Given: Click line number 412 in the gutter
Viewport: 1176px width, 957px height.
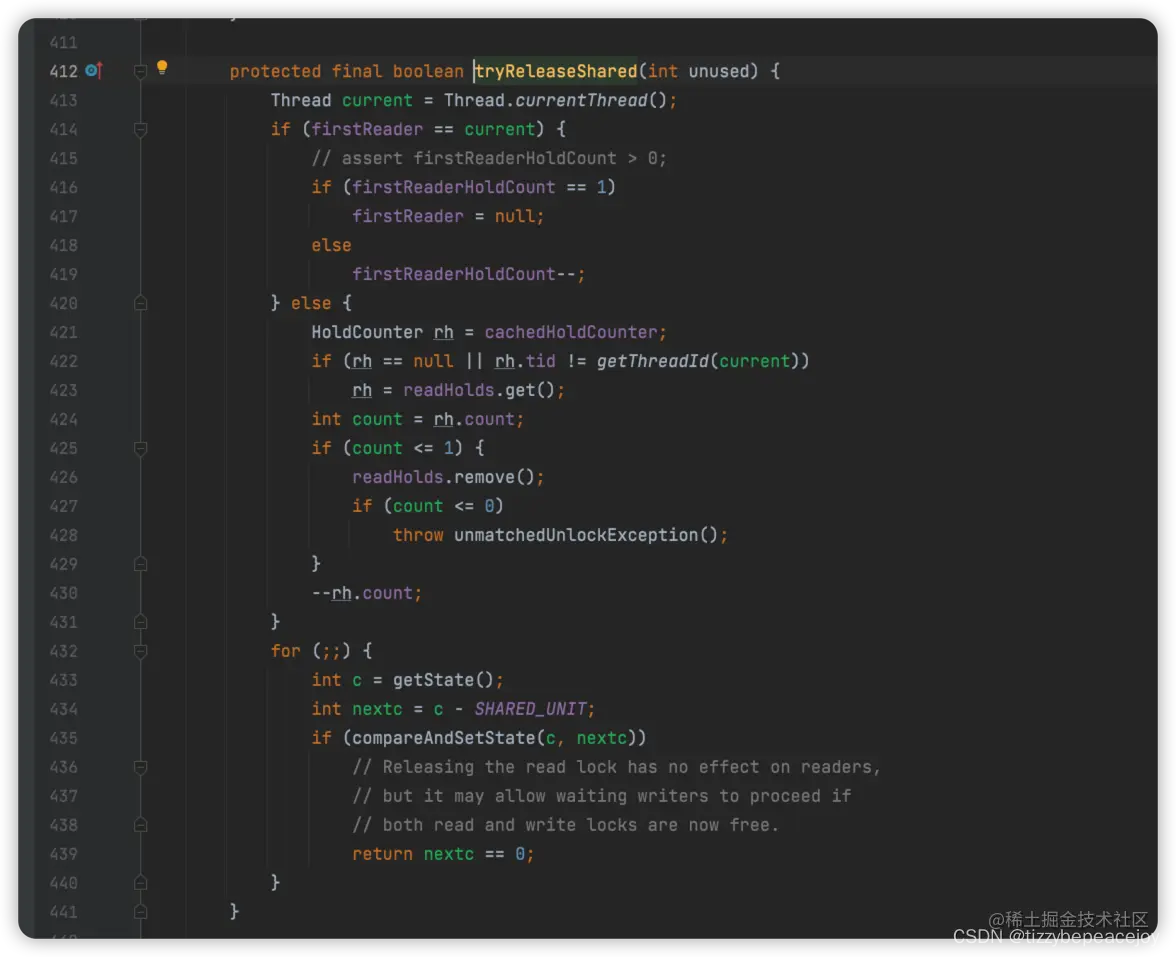Looking at the screenshot, I should (64, 71).
